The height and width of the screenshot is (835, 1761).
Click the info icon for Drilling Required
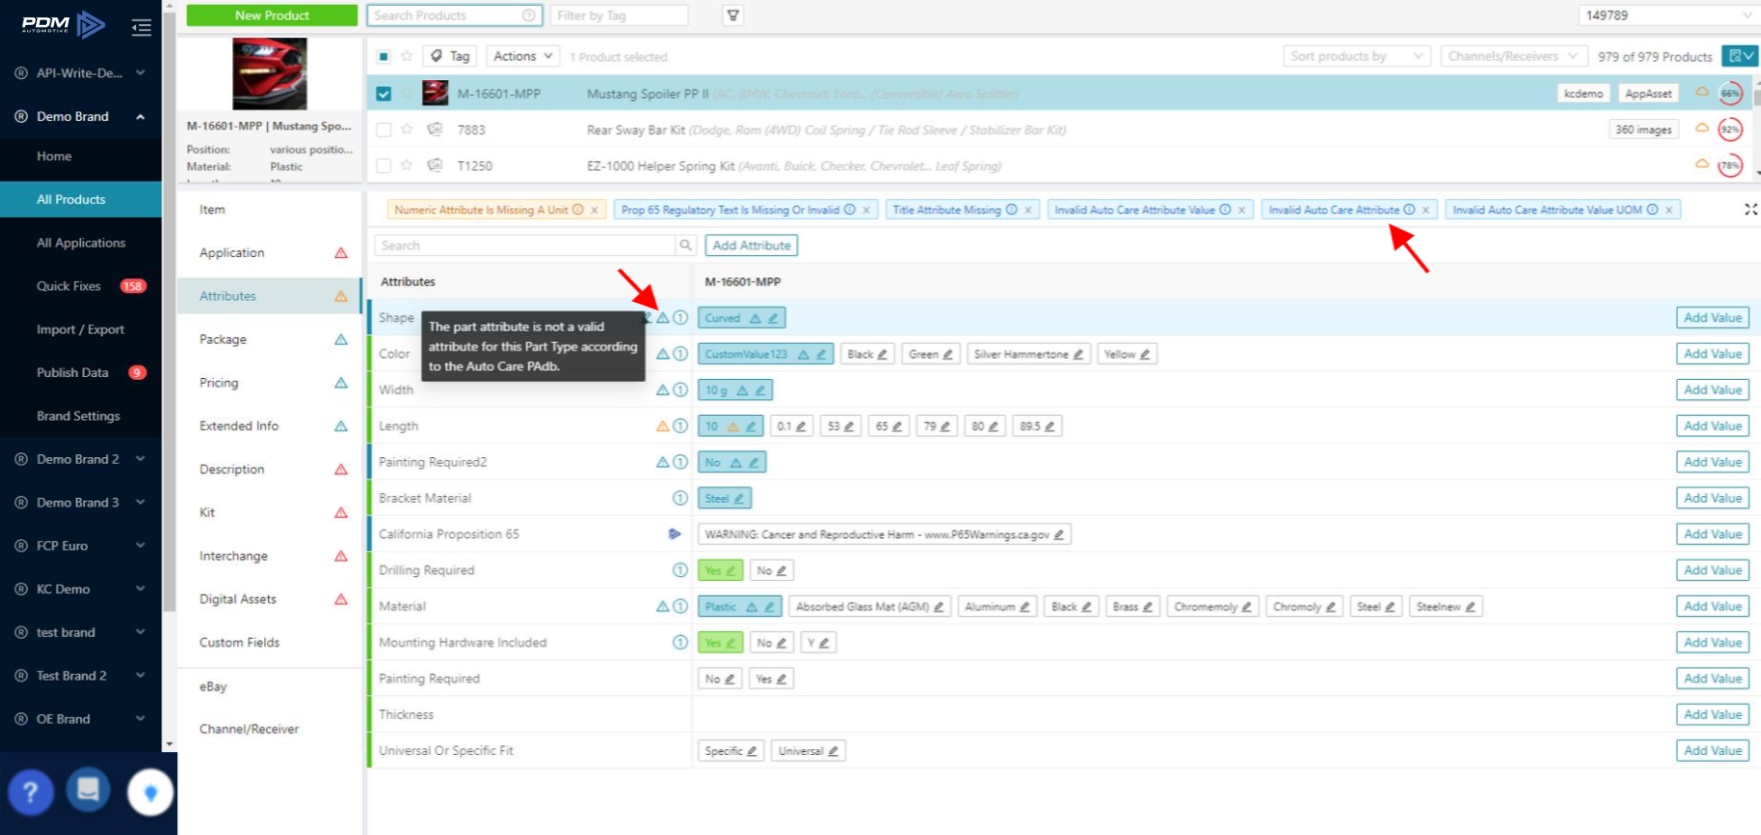click(x=680, y=570)
